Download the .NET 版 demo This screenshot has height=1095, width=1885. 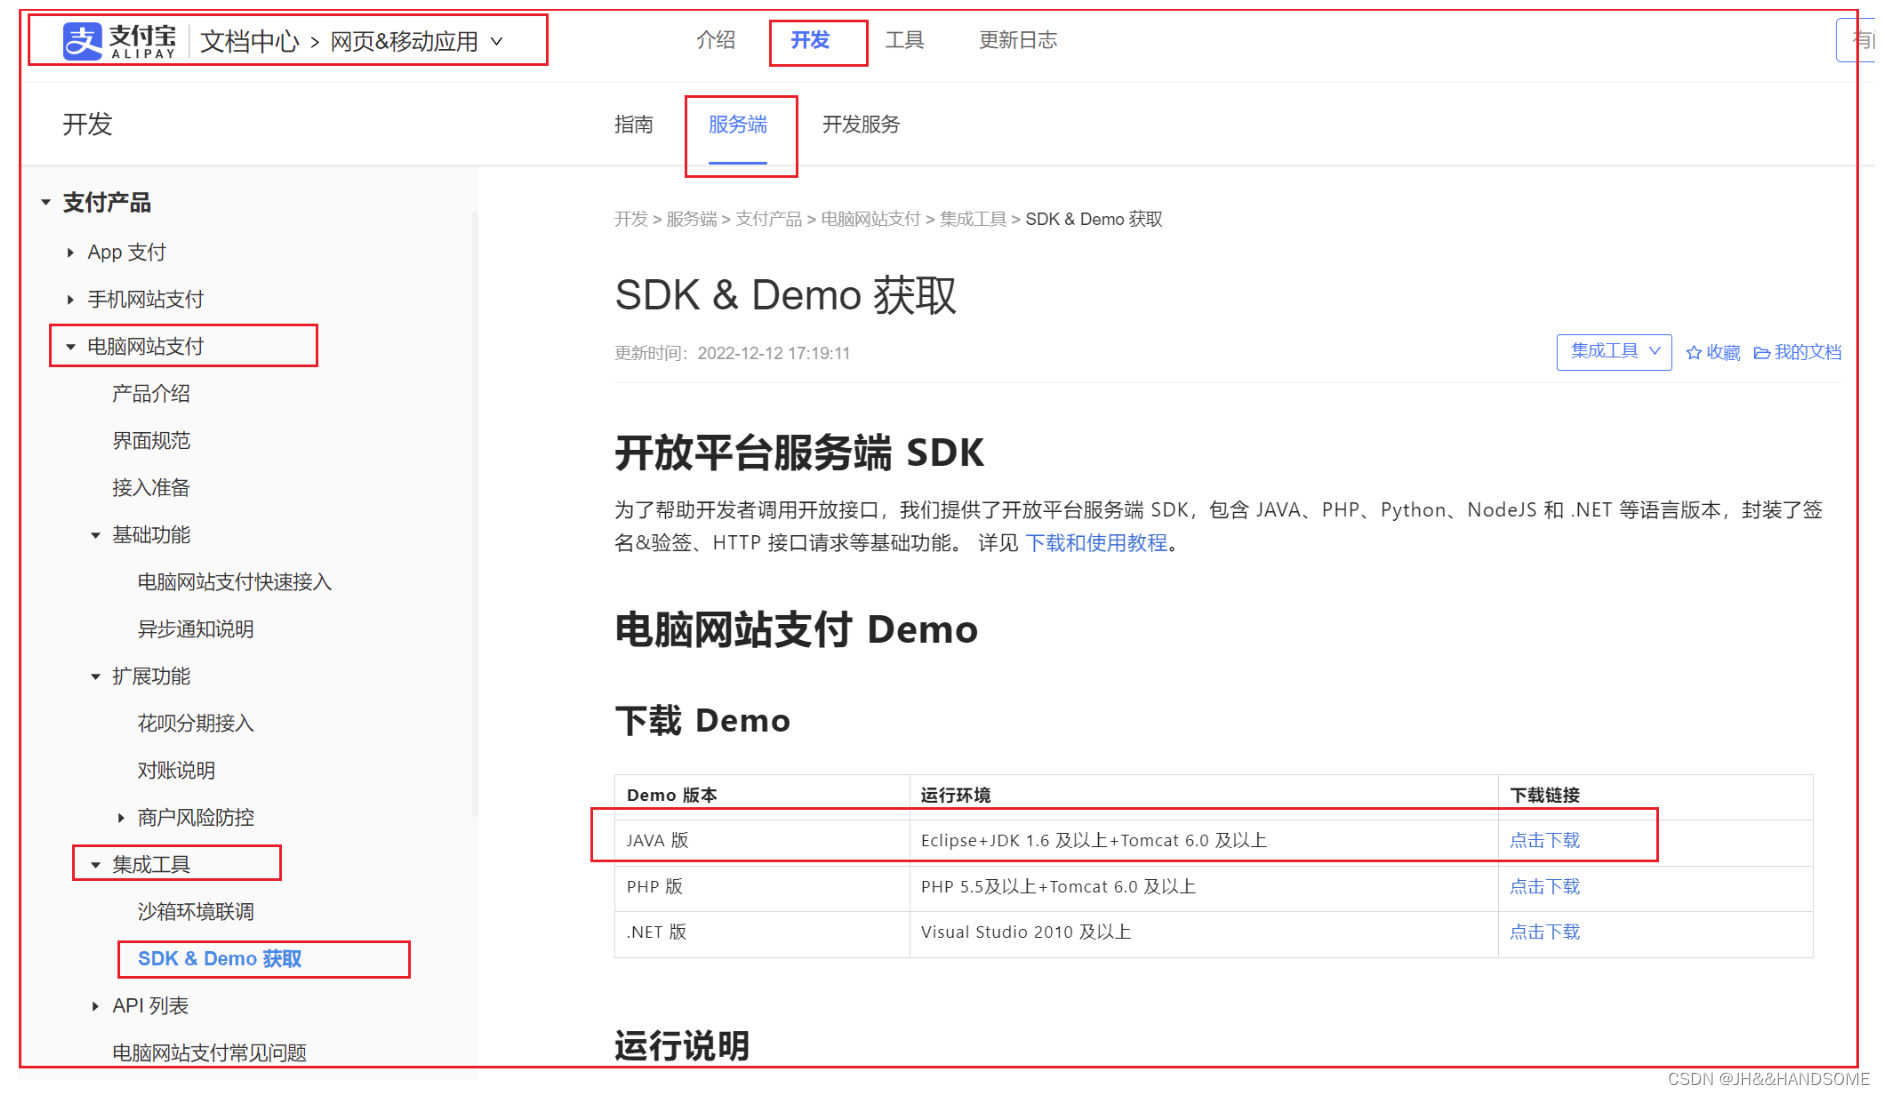1545,932
